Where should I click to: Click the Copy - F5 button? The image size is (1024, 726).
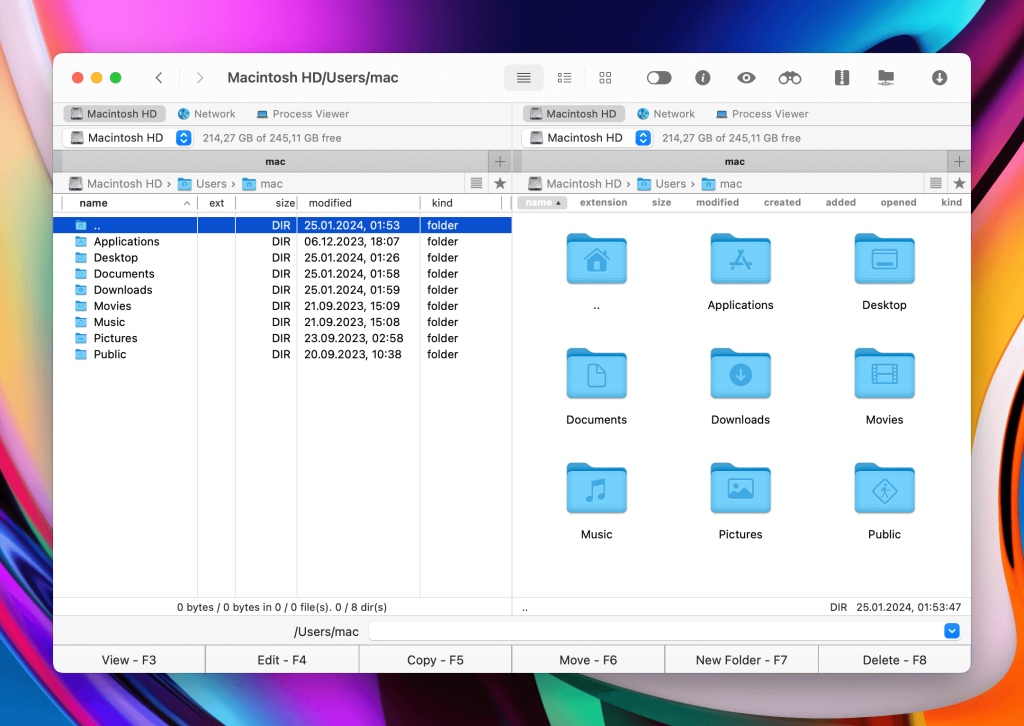[x=434, y=658]
